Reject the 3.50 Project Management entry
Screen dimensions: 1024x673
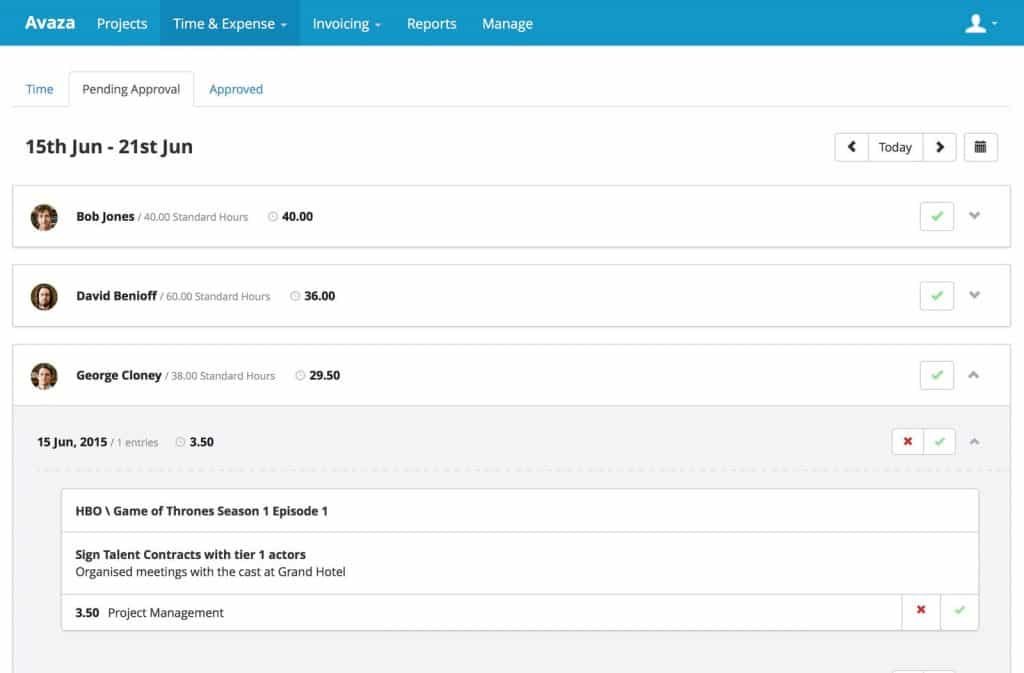[921, 611]
